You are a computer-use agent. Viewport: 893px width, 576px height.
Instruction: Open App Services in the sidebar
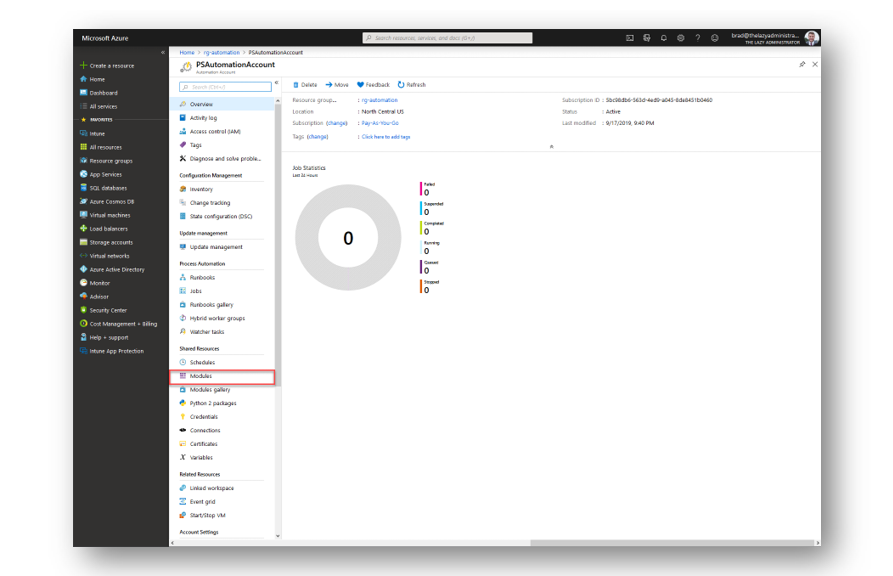pyautogui.click(x=101, y=175)
